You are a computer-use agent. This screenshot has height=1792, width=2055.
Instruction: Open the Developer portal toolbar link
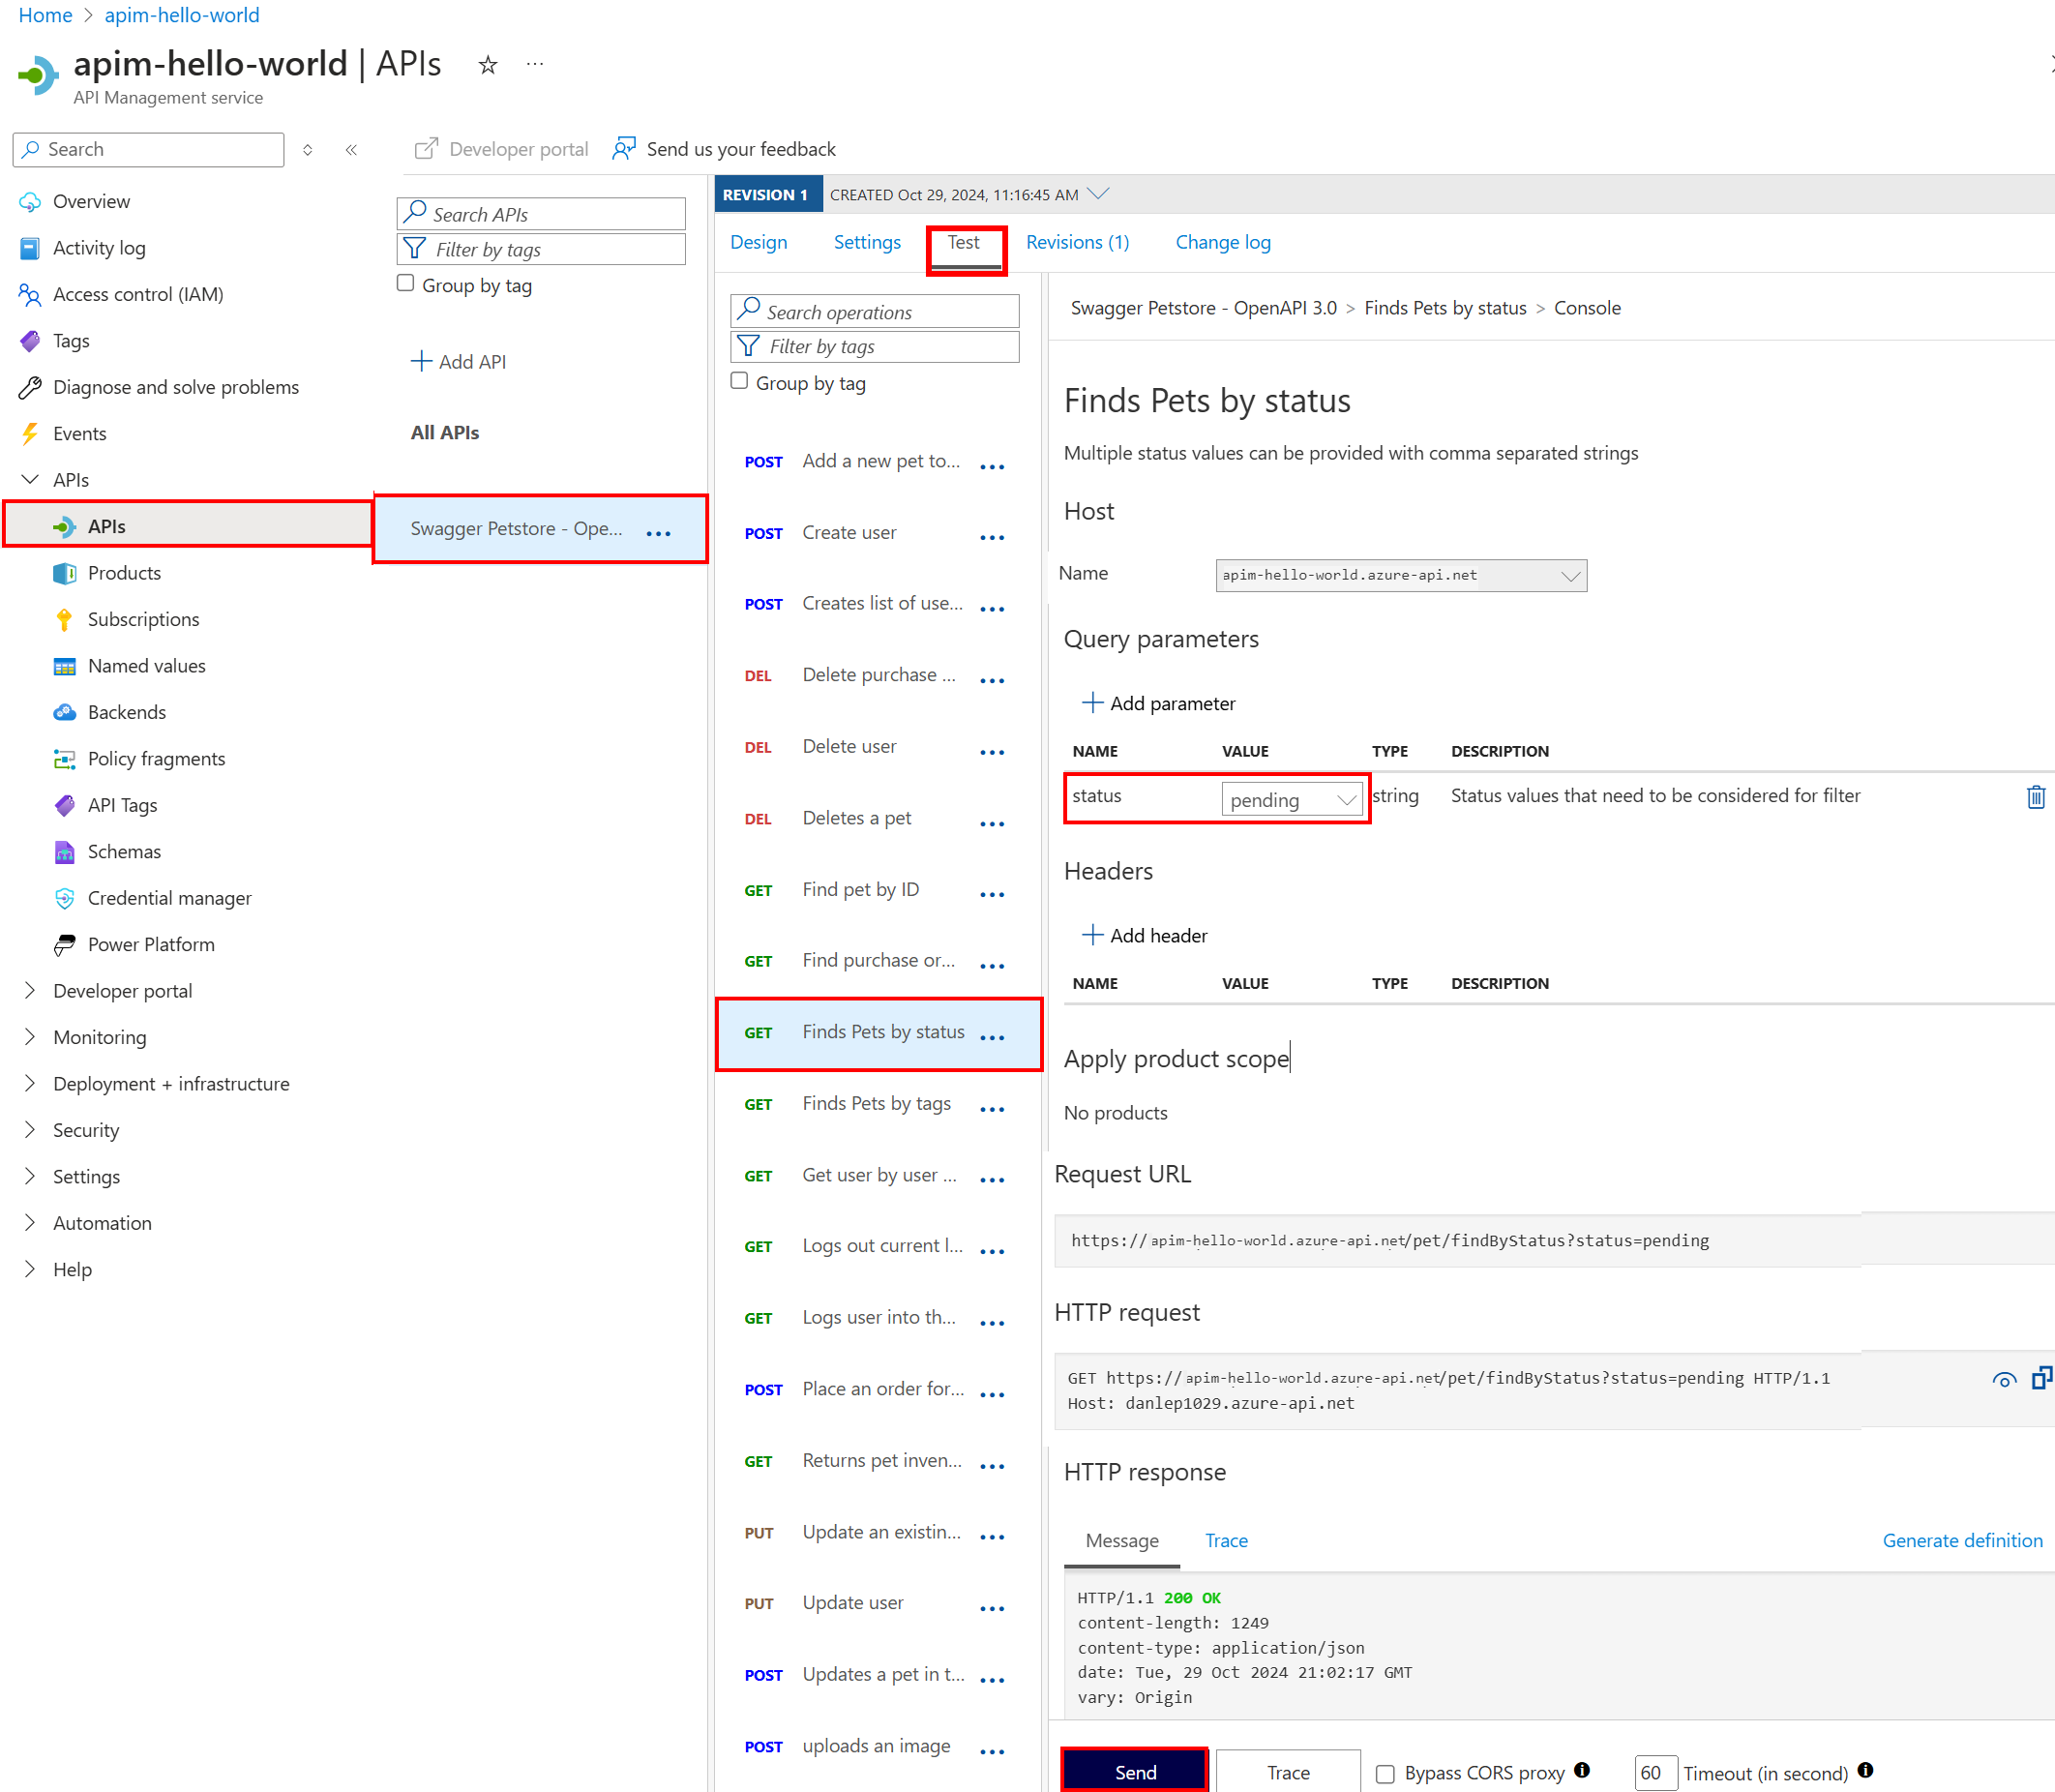click(x=501, y=149)
